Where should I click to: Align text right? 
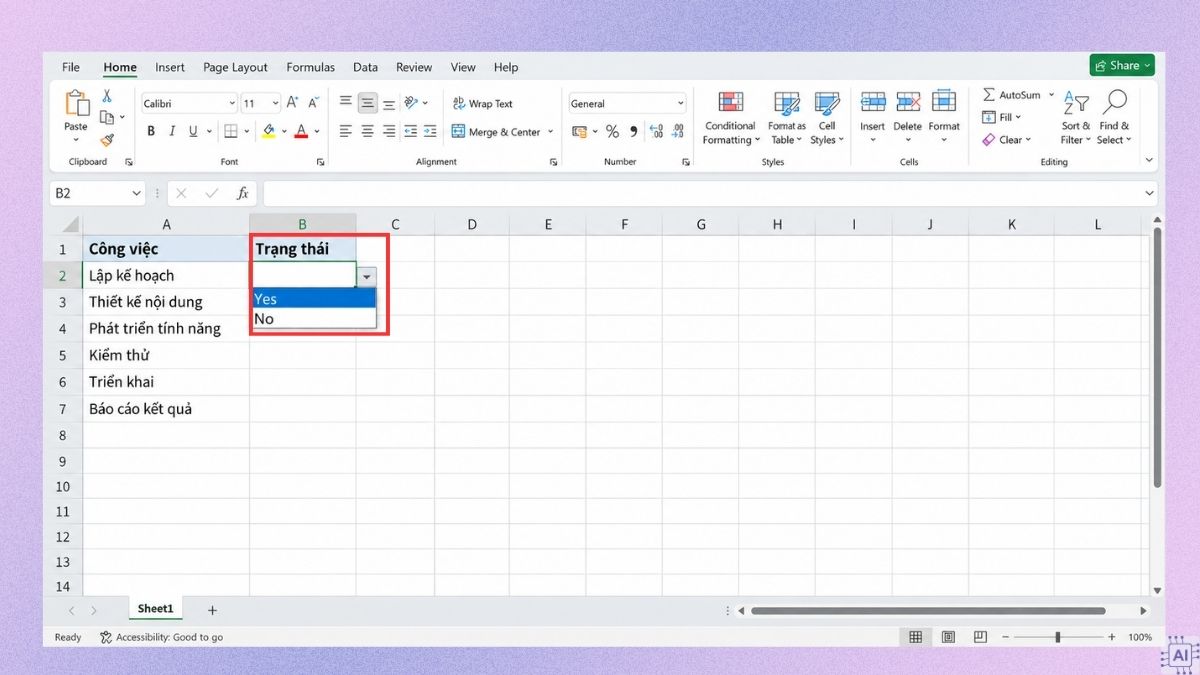pos(388,131)
